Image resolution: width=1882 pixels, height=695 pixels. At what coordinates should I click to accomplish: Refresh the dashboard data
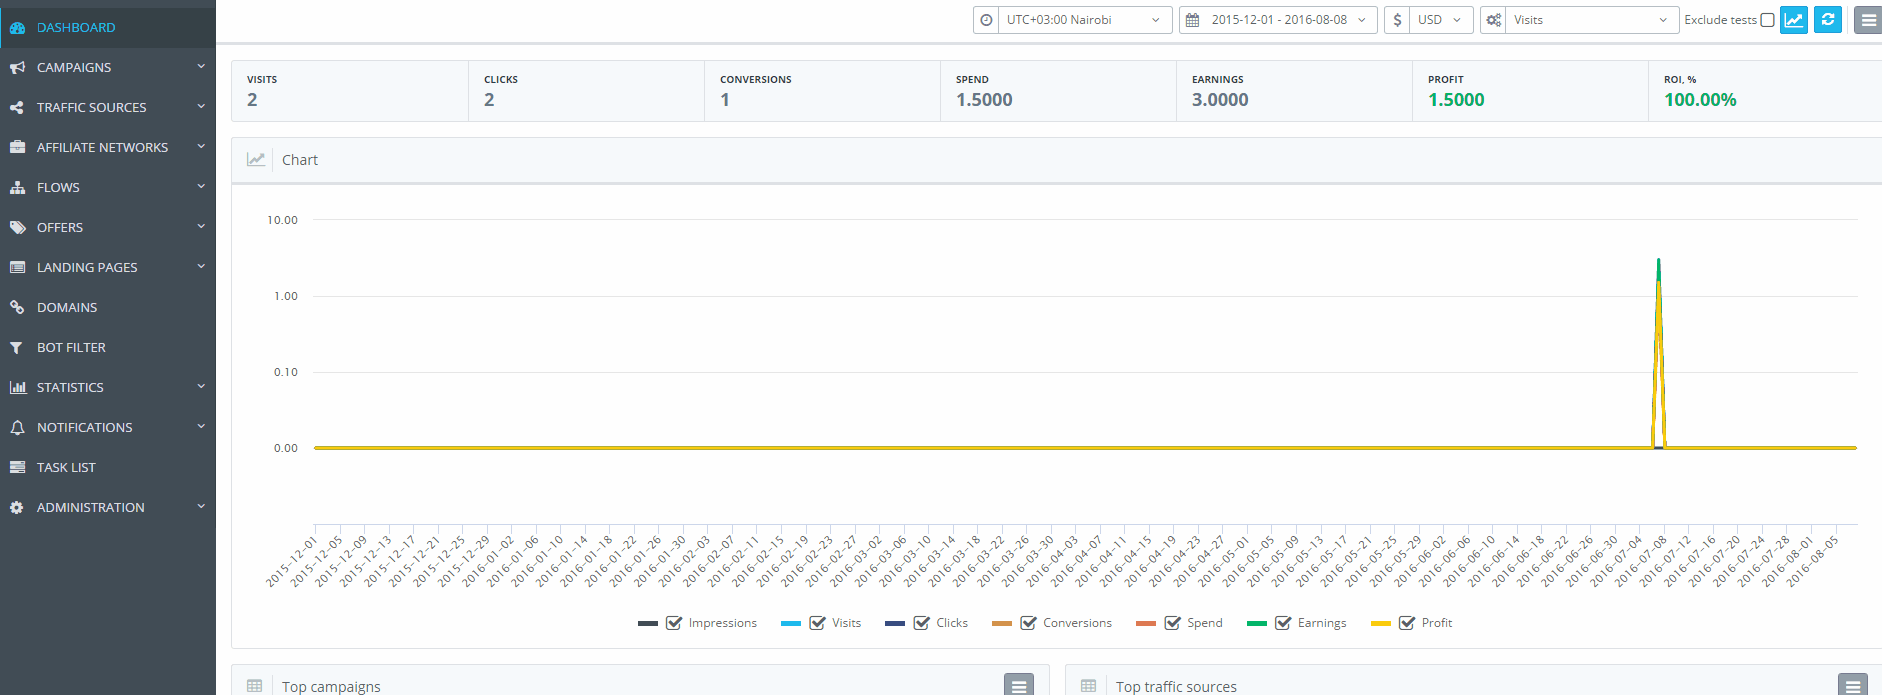click(1828, 20)
